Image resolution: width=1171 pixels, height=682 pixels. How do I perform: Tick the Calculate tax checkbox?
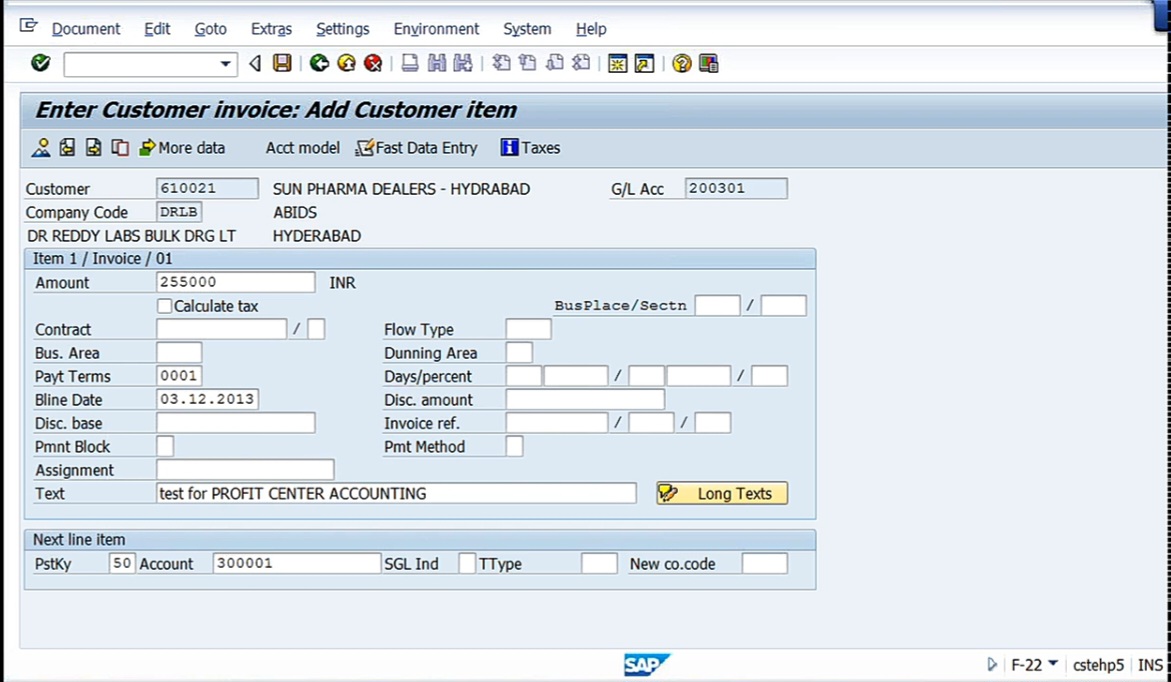(x=164, y=306)
